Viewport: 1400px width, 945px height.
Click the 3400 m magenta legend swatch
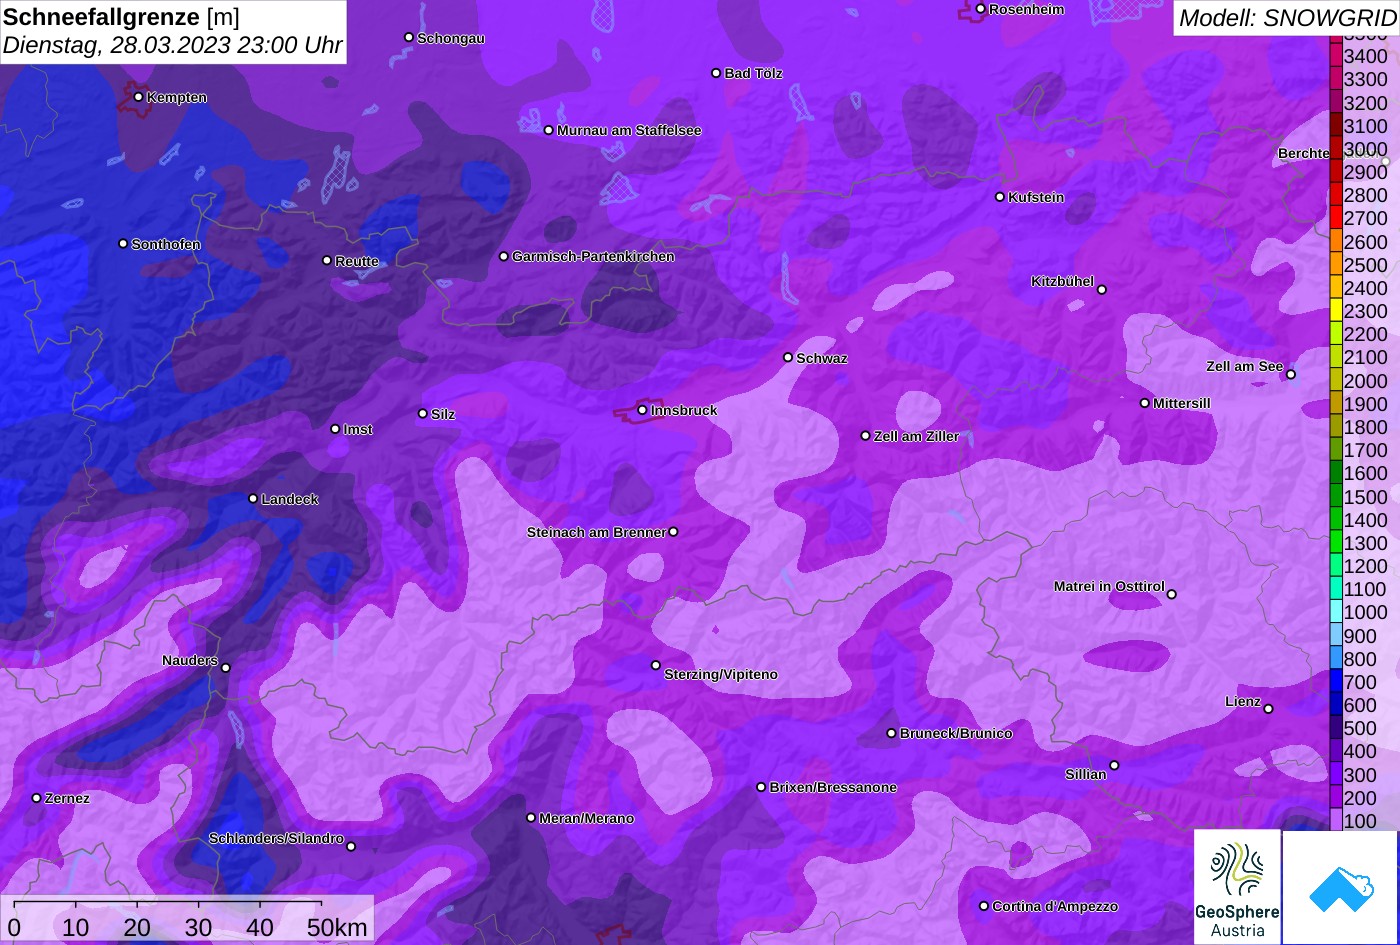[1335, 54]
